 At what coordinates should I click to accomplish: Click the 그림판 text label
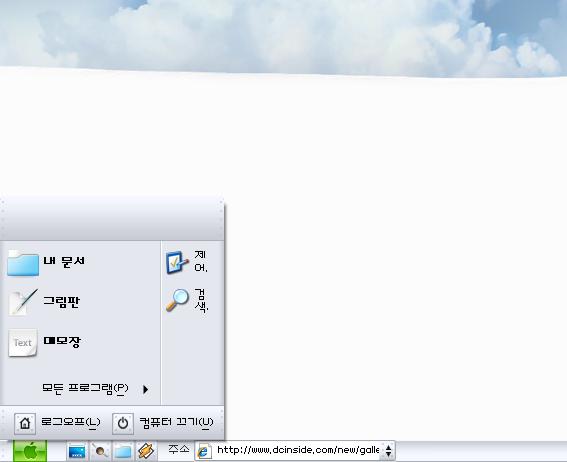click(x=61, y=301)
